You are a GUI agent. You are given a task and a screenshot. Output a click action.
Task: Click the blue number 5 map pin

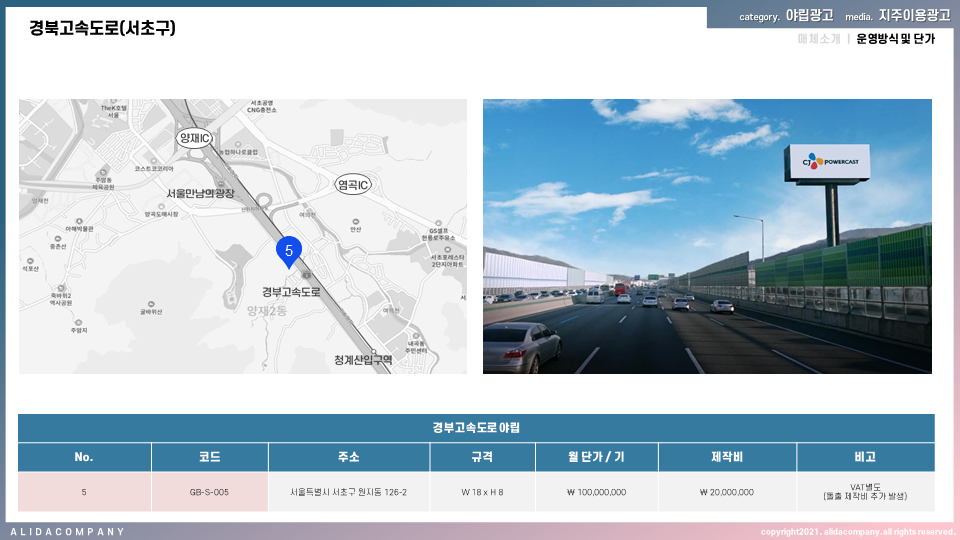tap(288, 251)
